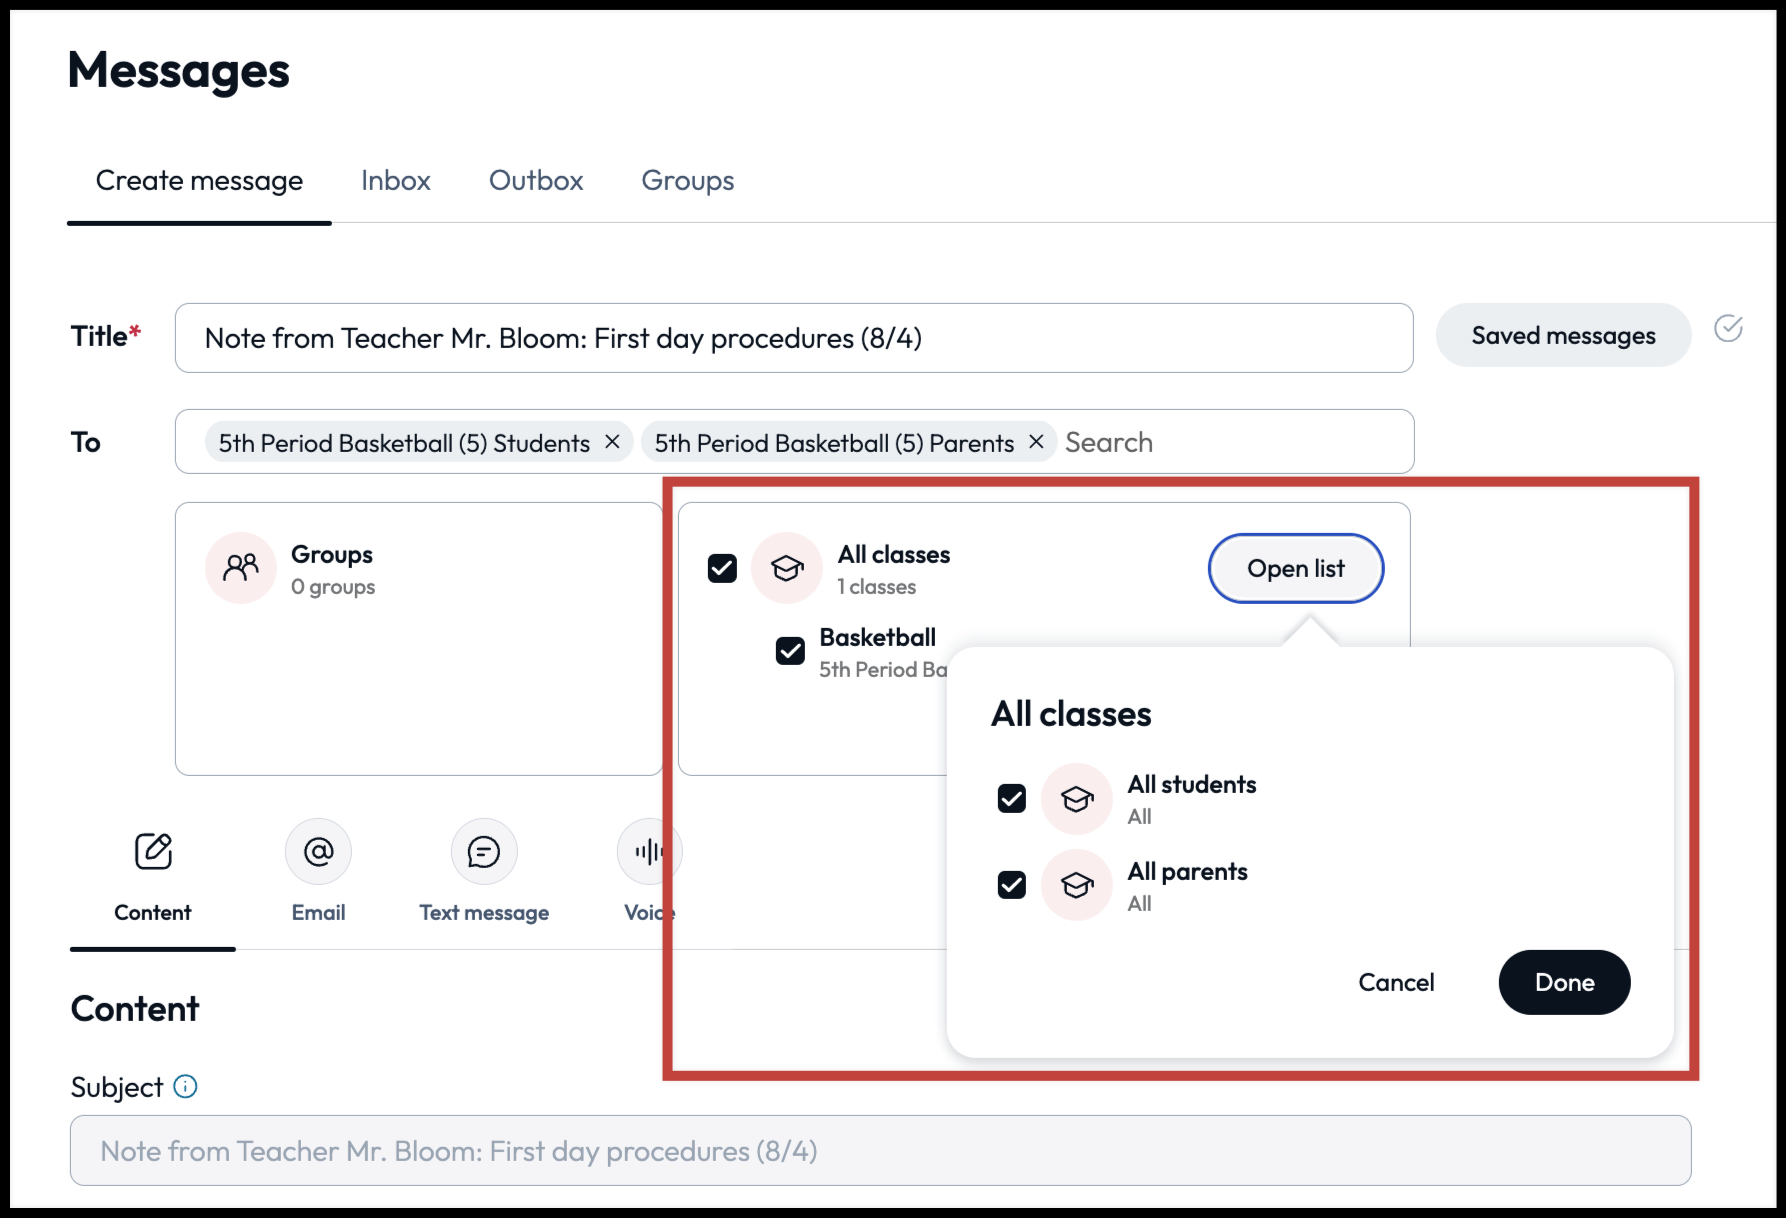Choose the Text message bubble icon
The image size is (1786, 1218).
(484, 851)
